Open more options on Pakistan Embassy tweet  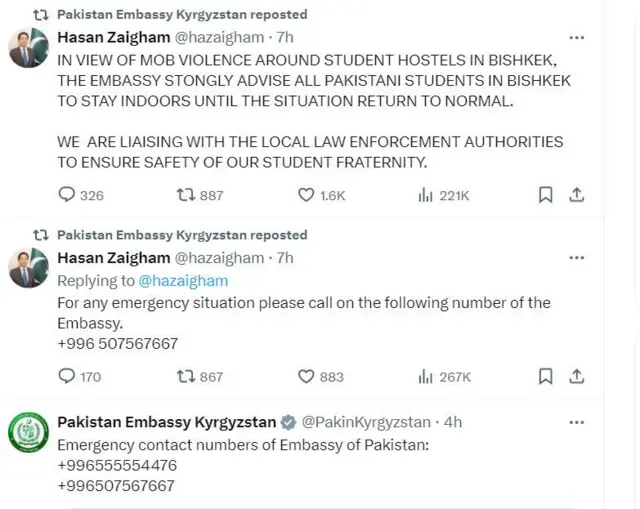click(x=576, y=423)
